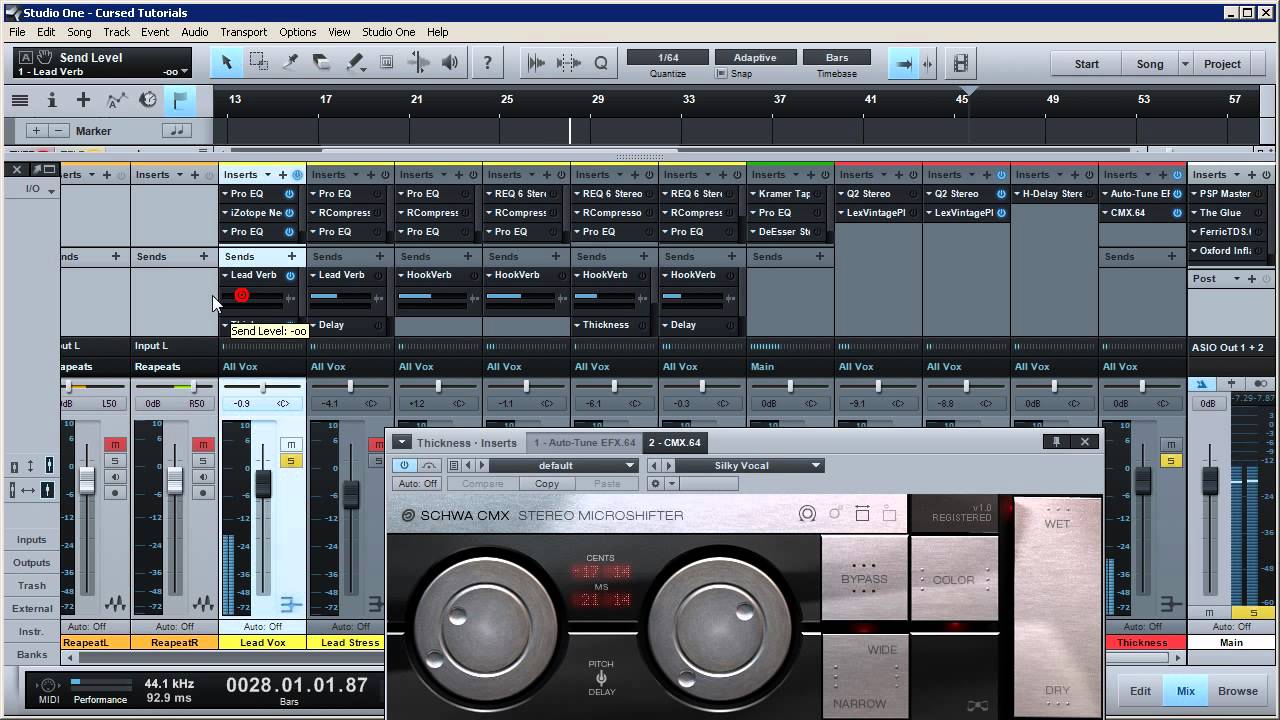Open the Song menu
Screen dimensions: 1280x720
(x=79, y=32)
